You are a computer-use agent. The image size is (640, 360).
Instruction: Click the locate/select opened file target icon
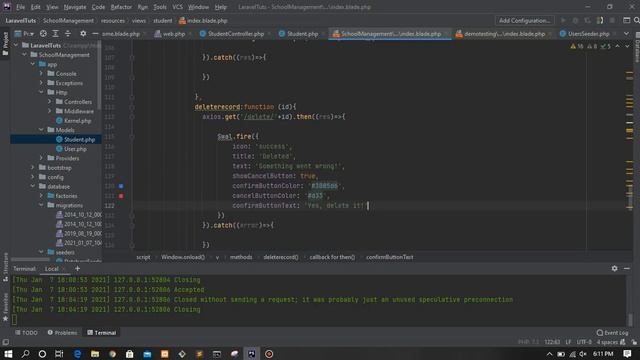click(43, 34)
